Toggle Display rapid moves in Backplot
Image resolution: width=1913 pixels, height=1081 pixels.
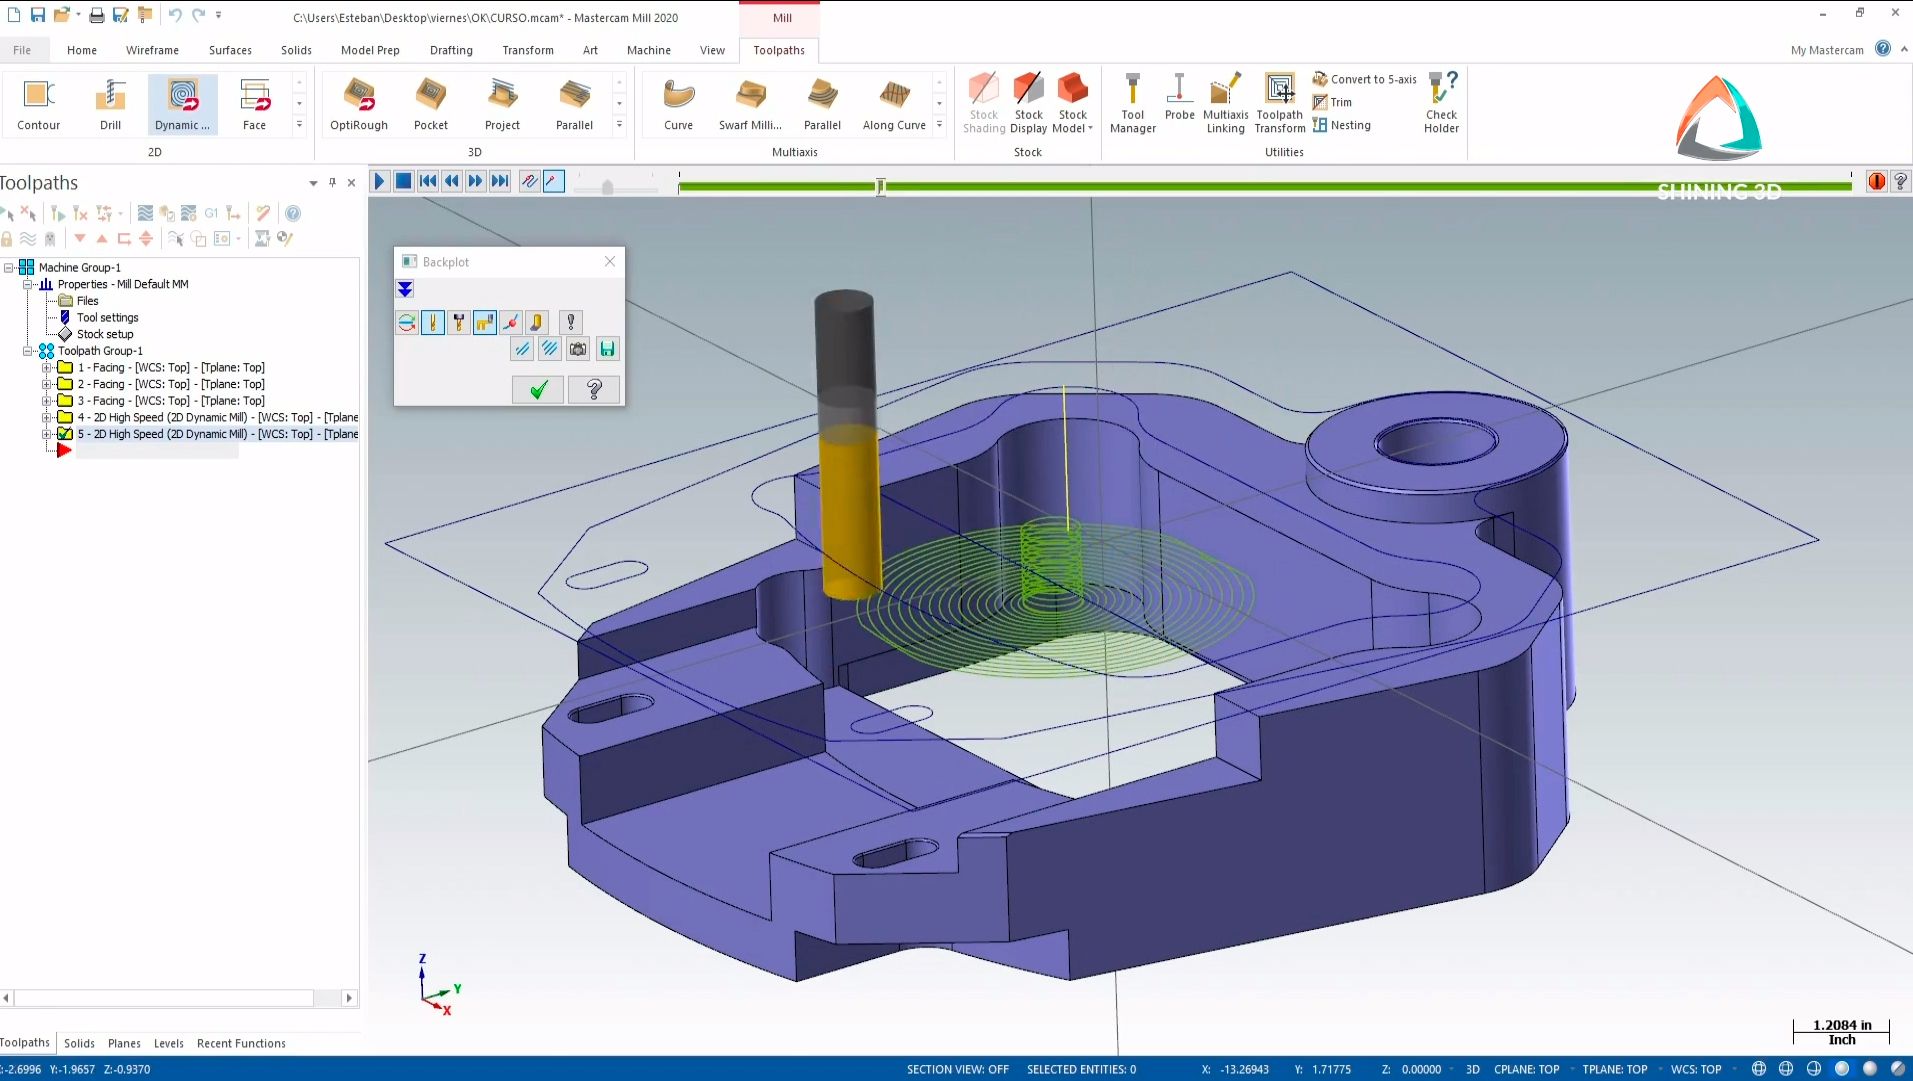[x=485, y=322]
